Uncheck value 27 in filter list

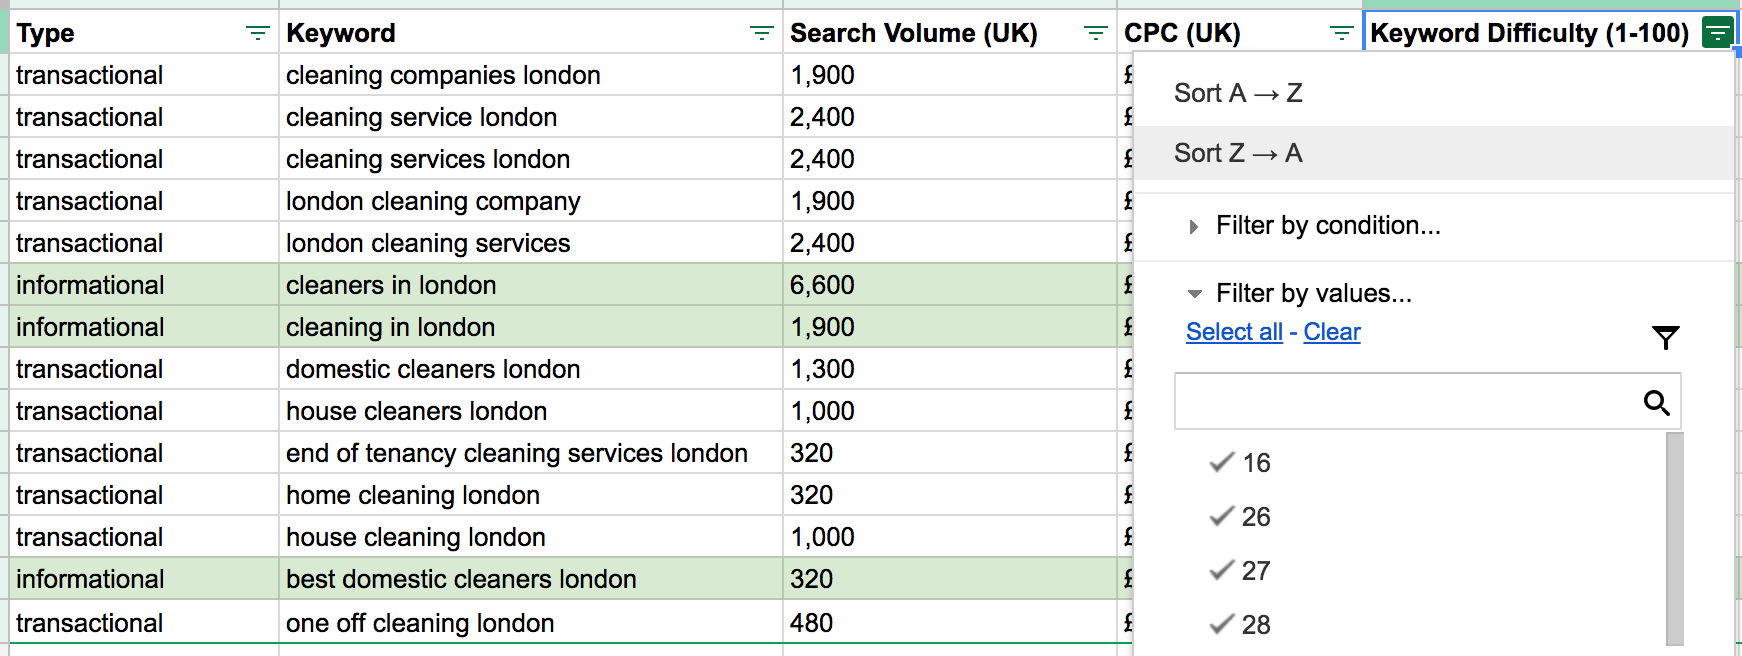tap(1222, 571)
